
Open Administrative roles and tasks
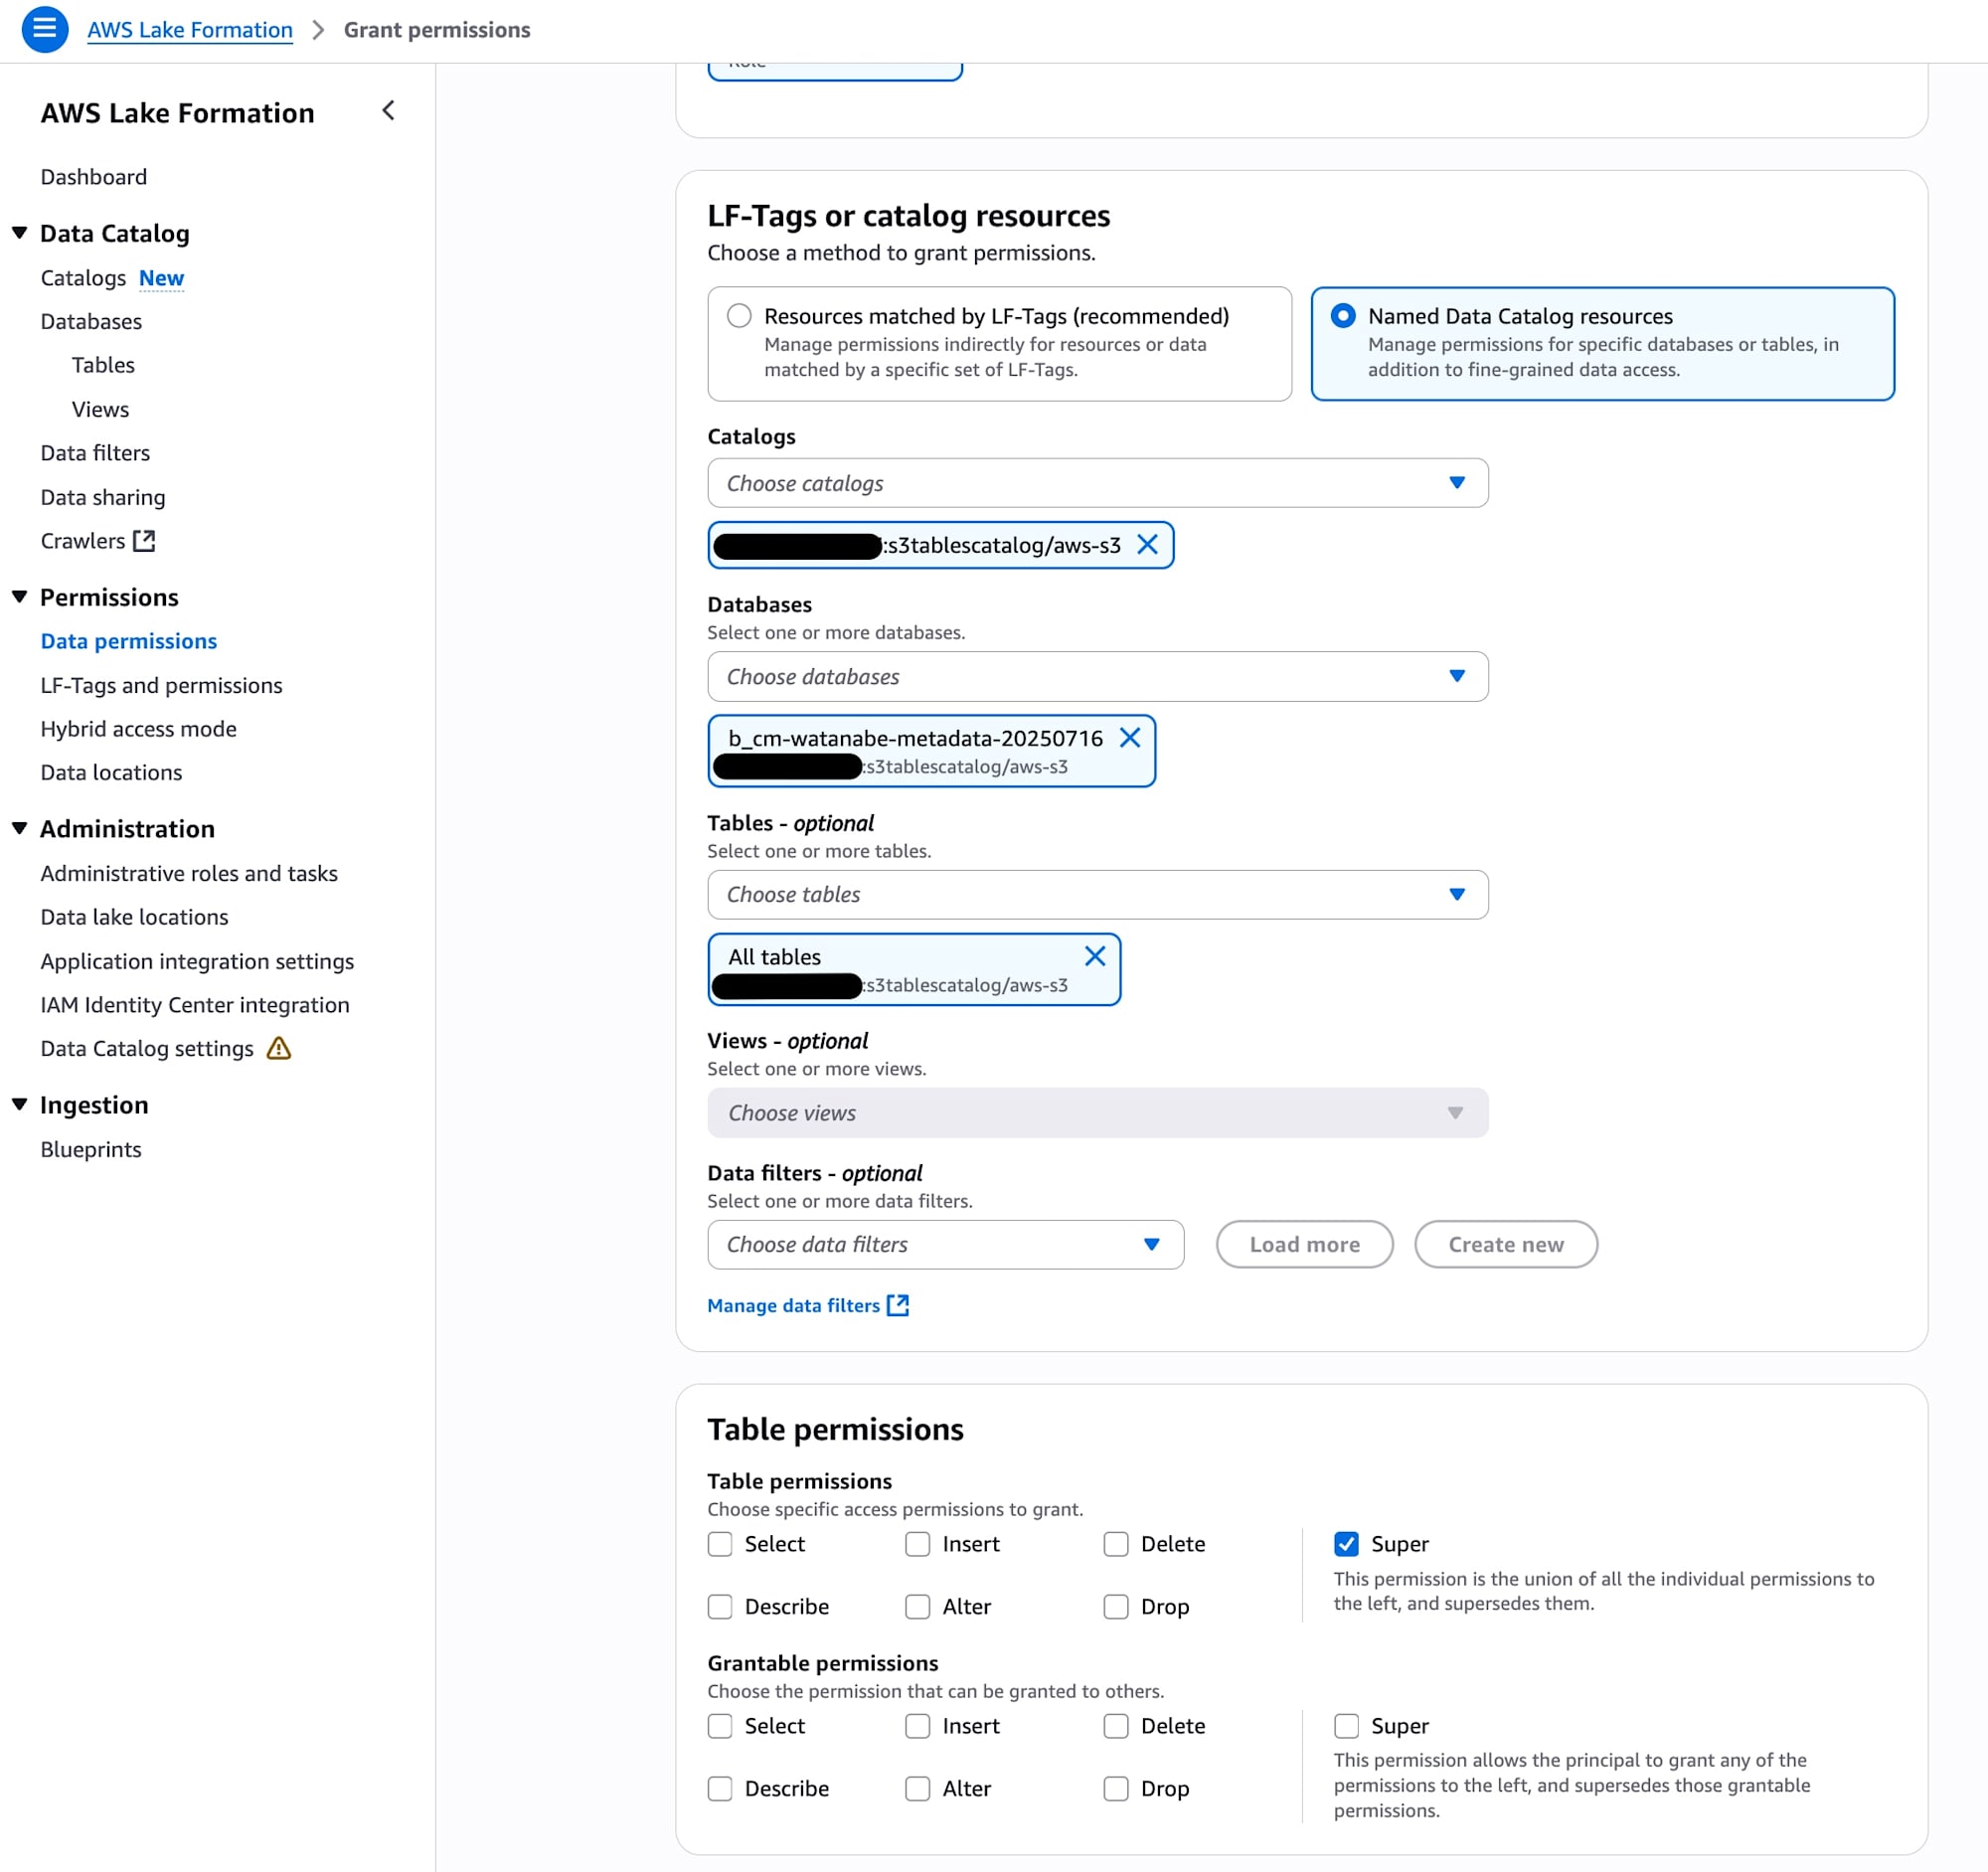click(x=190, y=873)
